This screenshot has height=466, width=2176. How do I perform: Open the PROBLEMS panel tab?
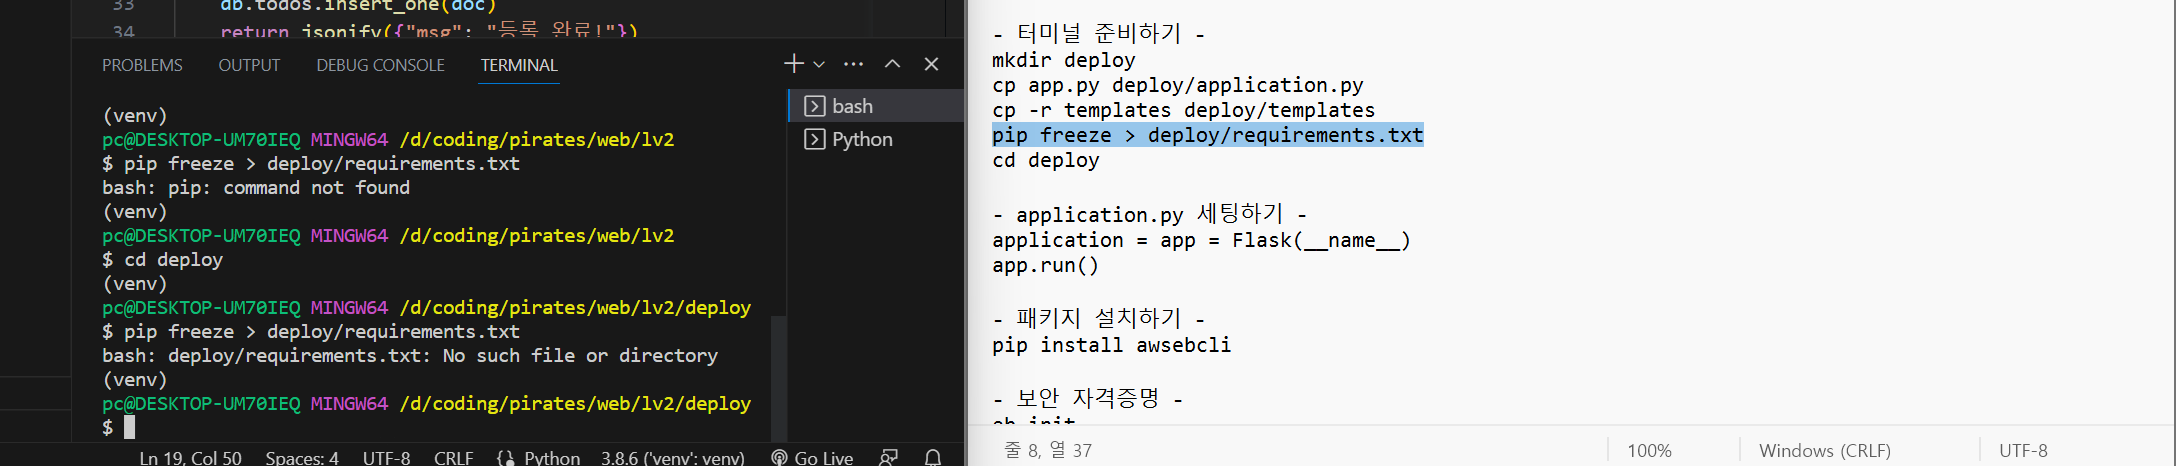tap(142, 65)
